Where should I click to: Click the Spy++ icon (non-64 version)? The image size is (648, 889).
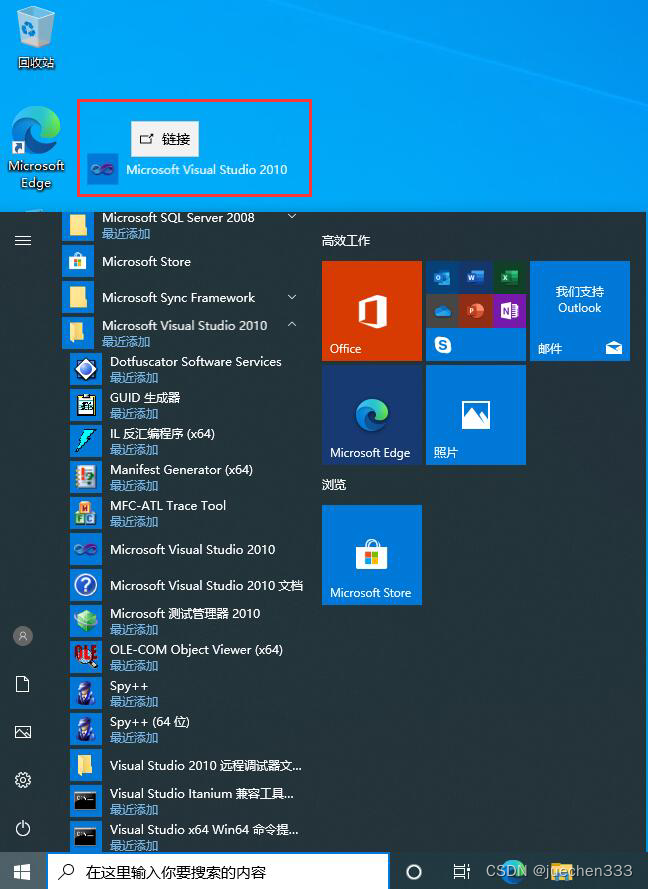tap(86, 693)
